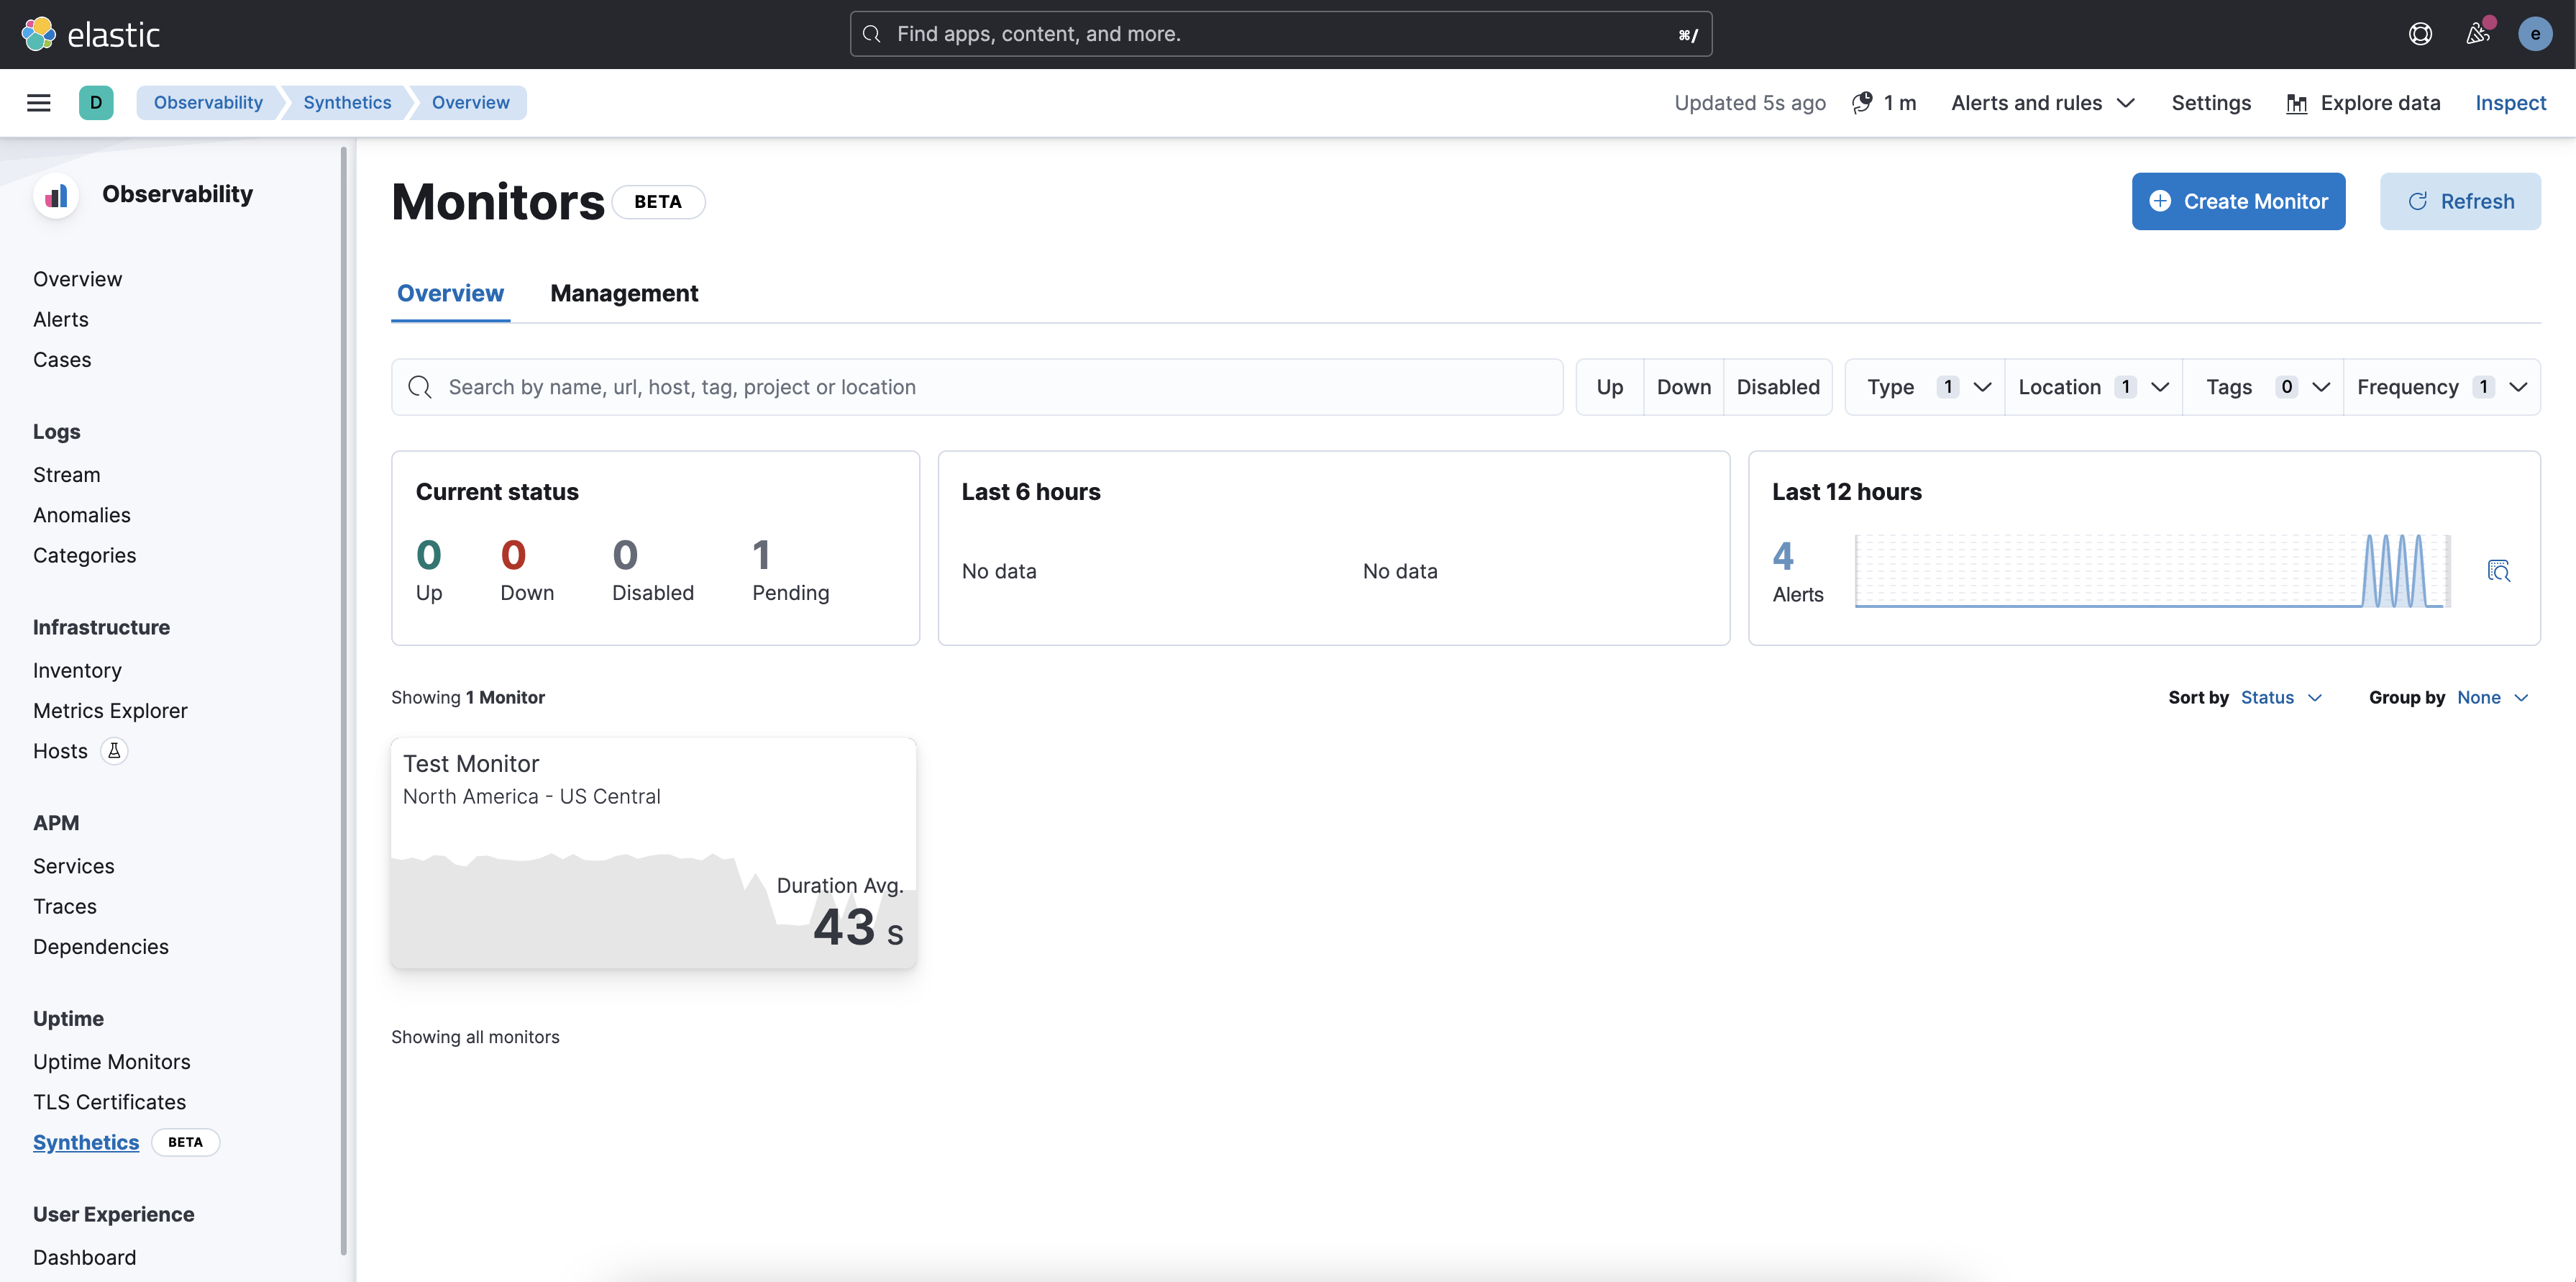Open the newsfeed celebration icon
The image size is (2576, 1282).
[2477, 34]
